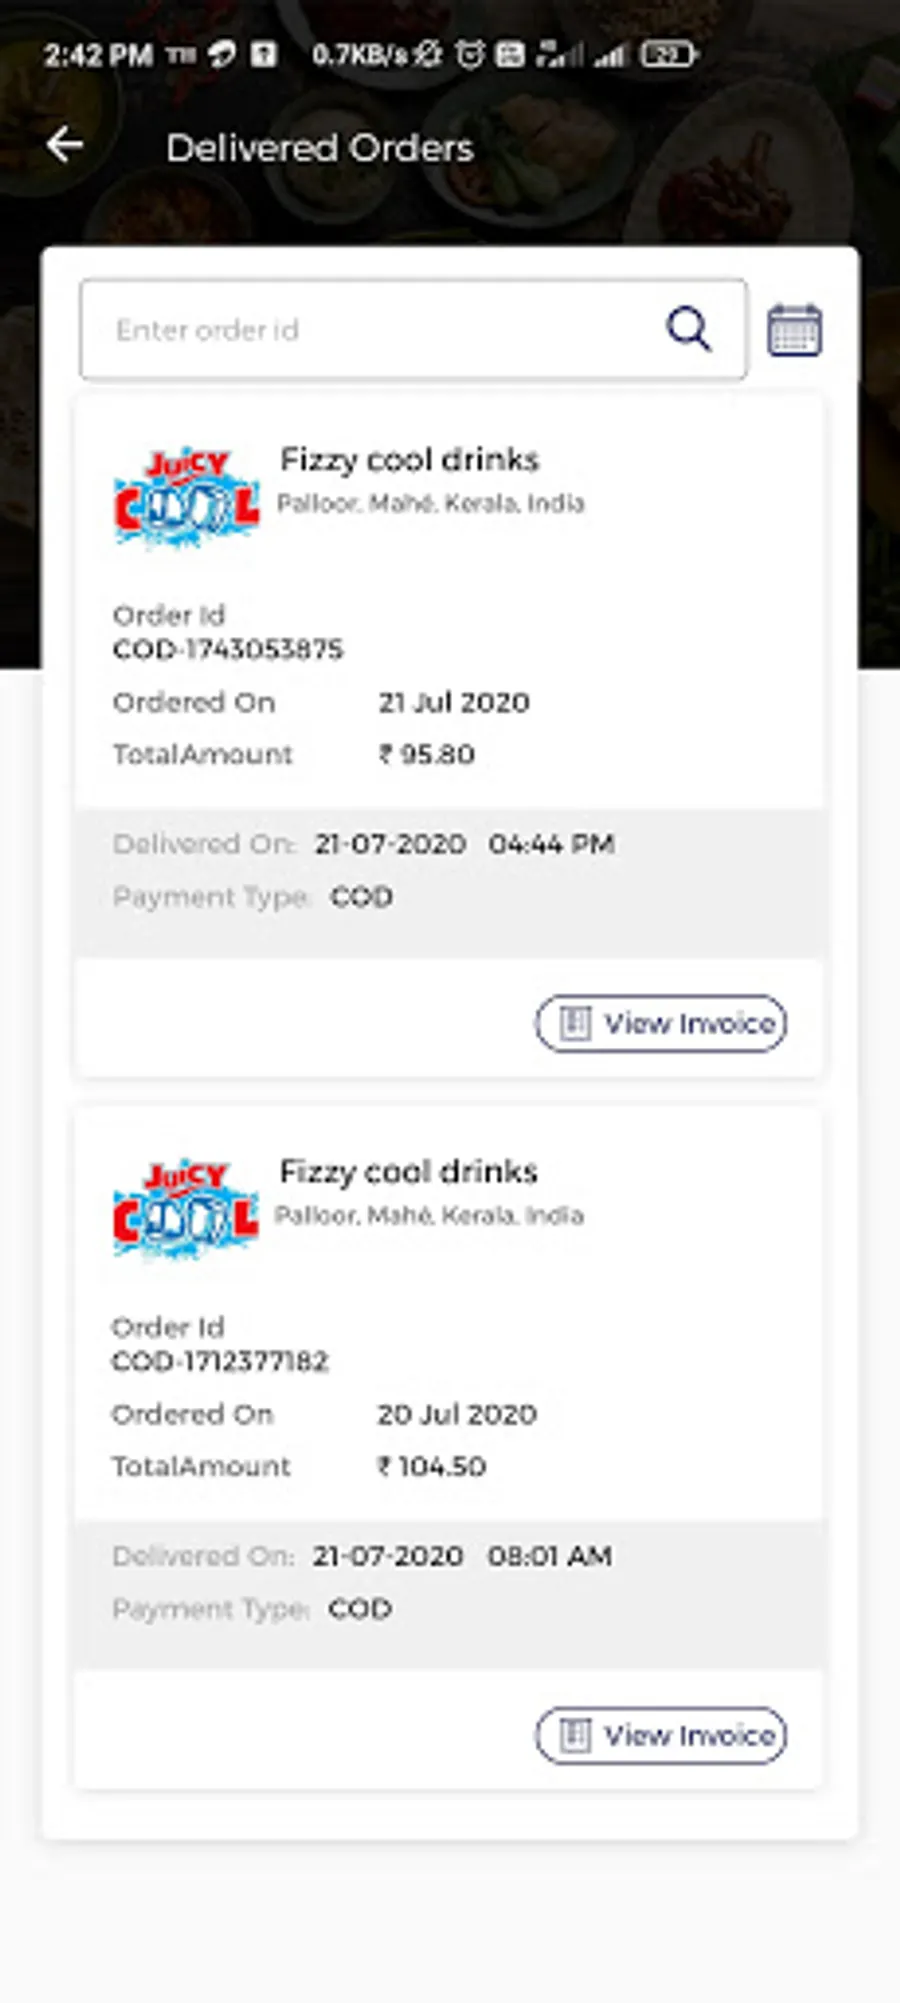The width and height of the screenshot is (900, 2003).
Task: Click invoice icon on first order's button
Action: click(575, 1023)
